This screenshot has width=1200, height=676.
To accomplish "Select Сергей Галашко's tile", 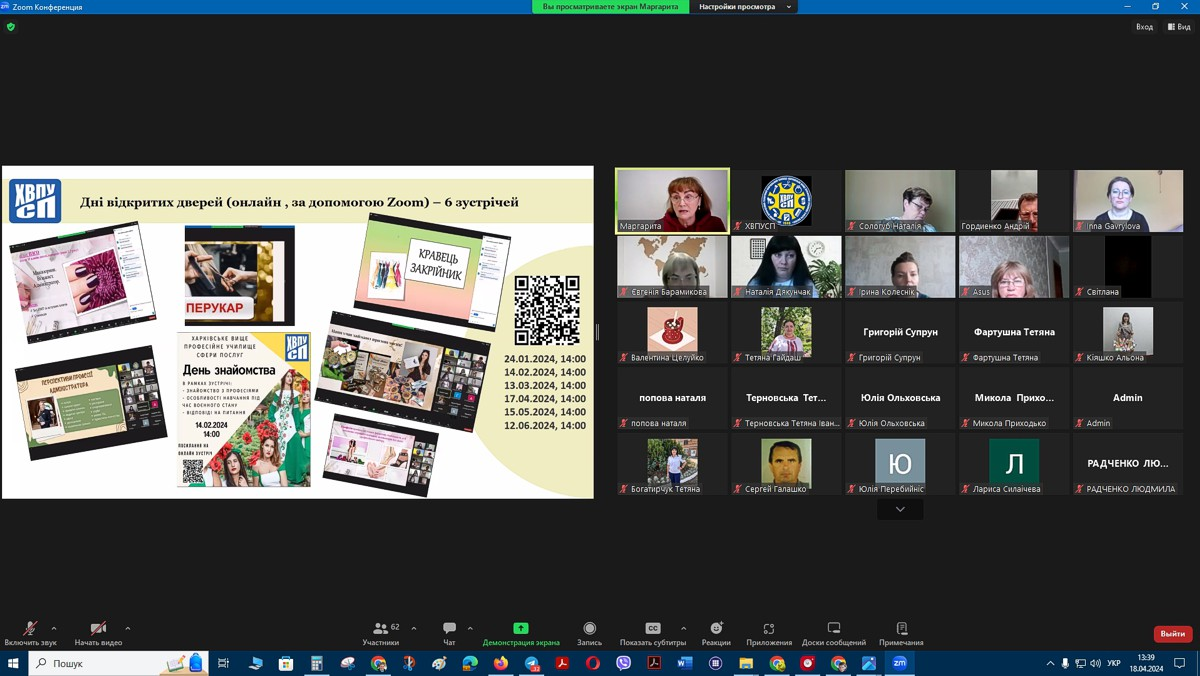I will click(787, 464).
